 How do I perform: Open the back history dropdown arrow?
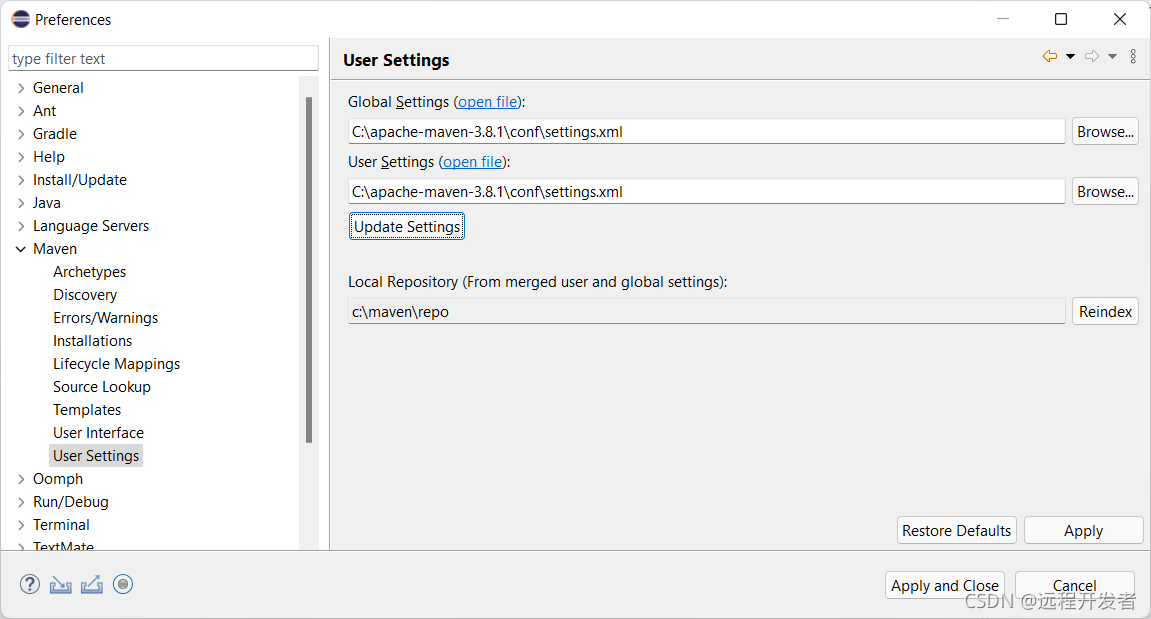(1070, 57)
